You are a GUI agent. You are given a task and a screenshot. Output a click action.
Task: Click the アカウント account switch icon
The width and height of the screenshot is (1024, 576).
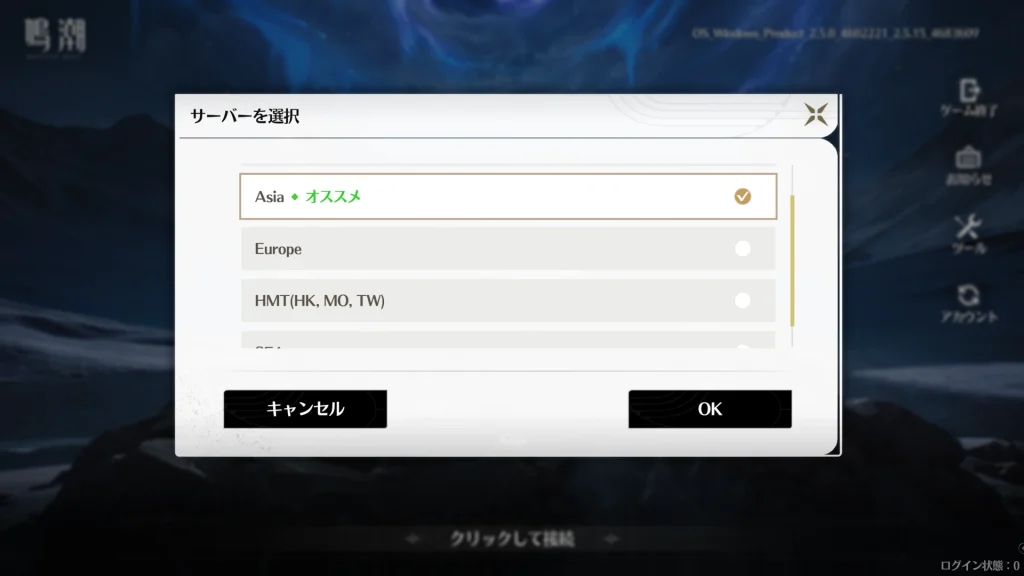pyautogui.click(x=968, y=295)
